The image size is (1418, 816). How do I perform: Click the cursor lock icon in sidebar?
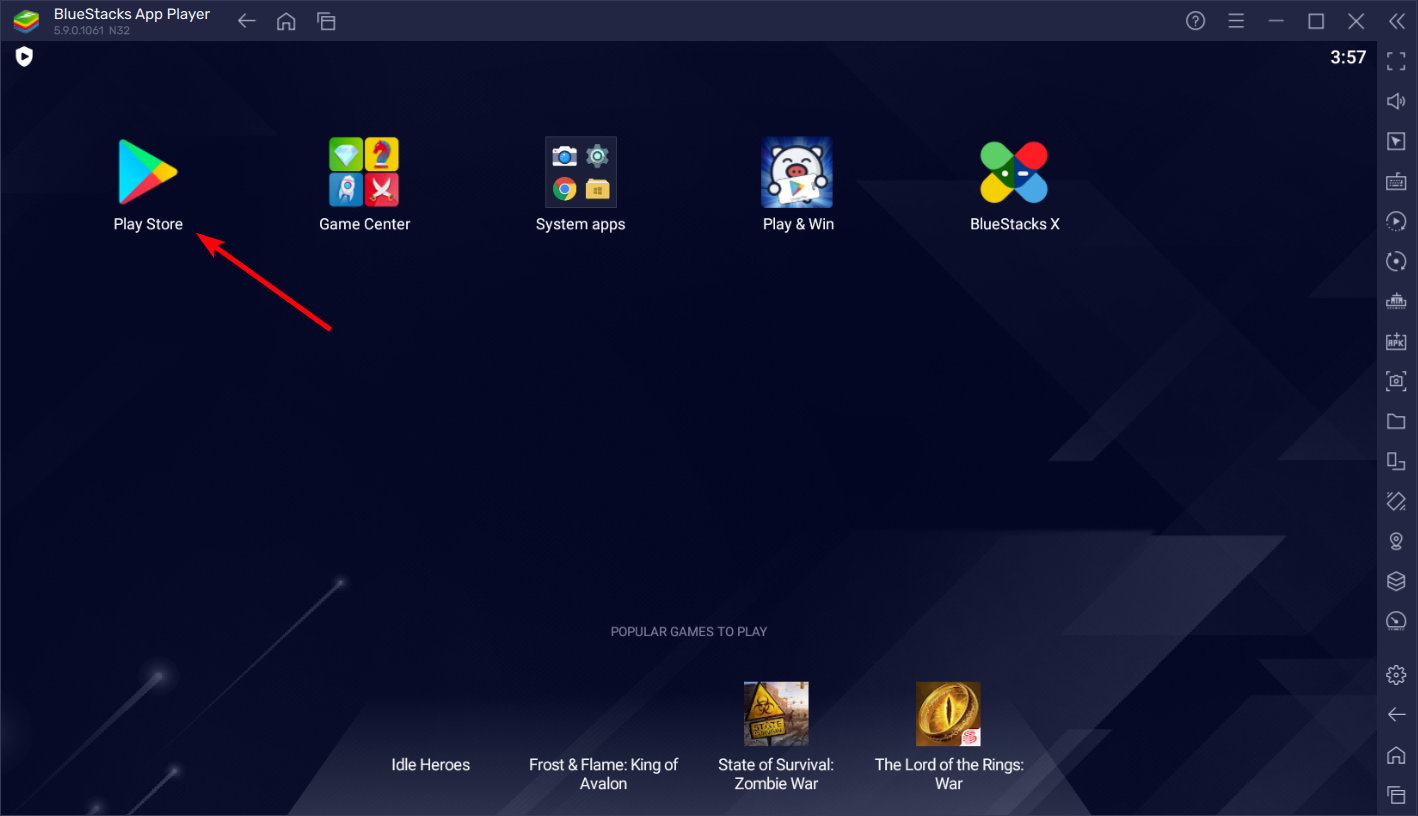[x=1396, y=141]
